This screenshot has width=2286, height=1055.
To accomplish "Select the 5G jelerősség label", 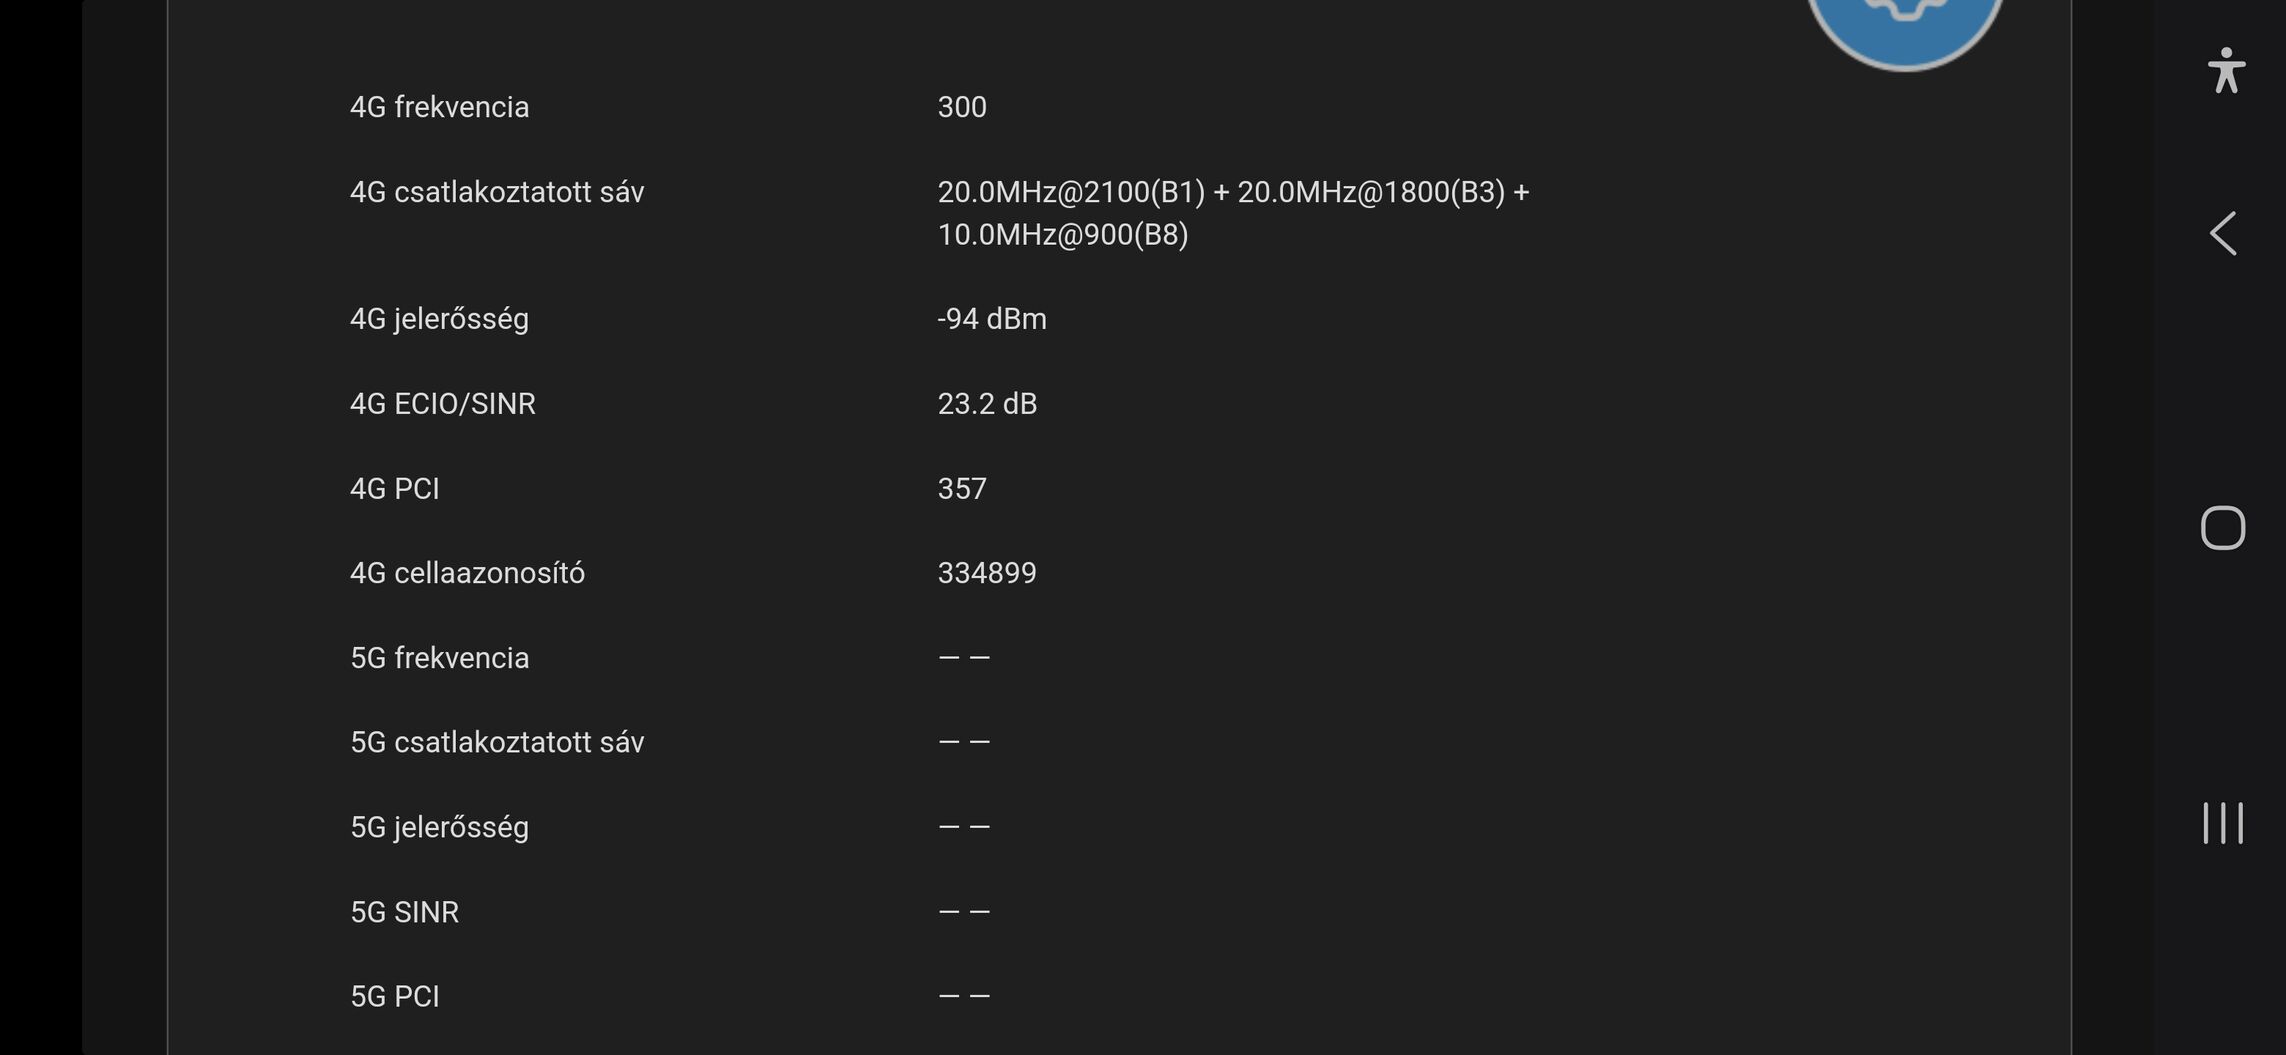I will (x=439, y=827).
